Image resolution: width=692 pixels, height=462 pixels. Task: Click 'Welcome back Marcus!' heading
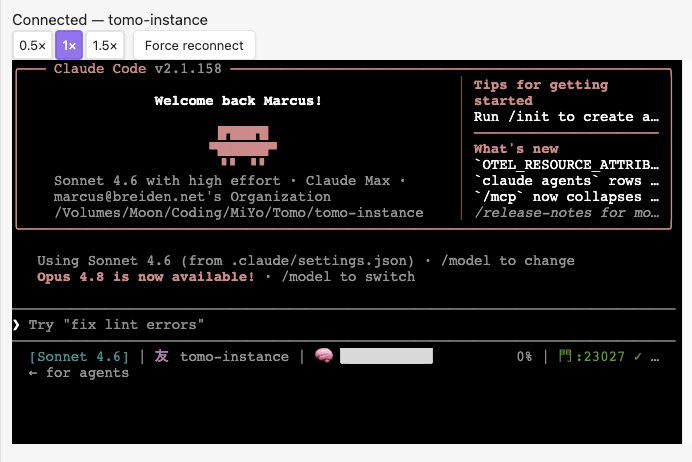point(238,101)
